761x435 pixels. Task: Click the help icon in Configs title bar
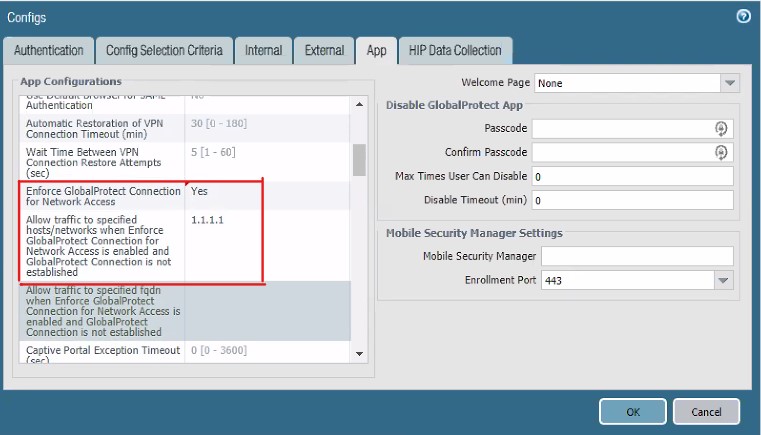click(743, 17)
